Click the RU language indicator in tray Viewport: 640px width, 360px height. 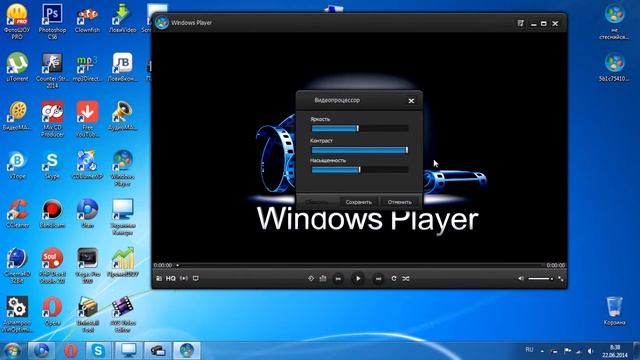point(529,350)
